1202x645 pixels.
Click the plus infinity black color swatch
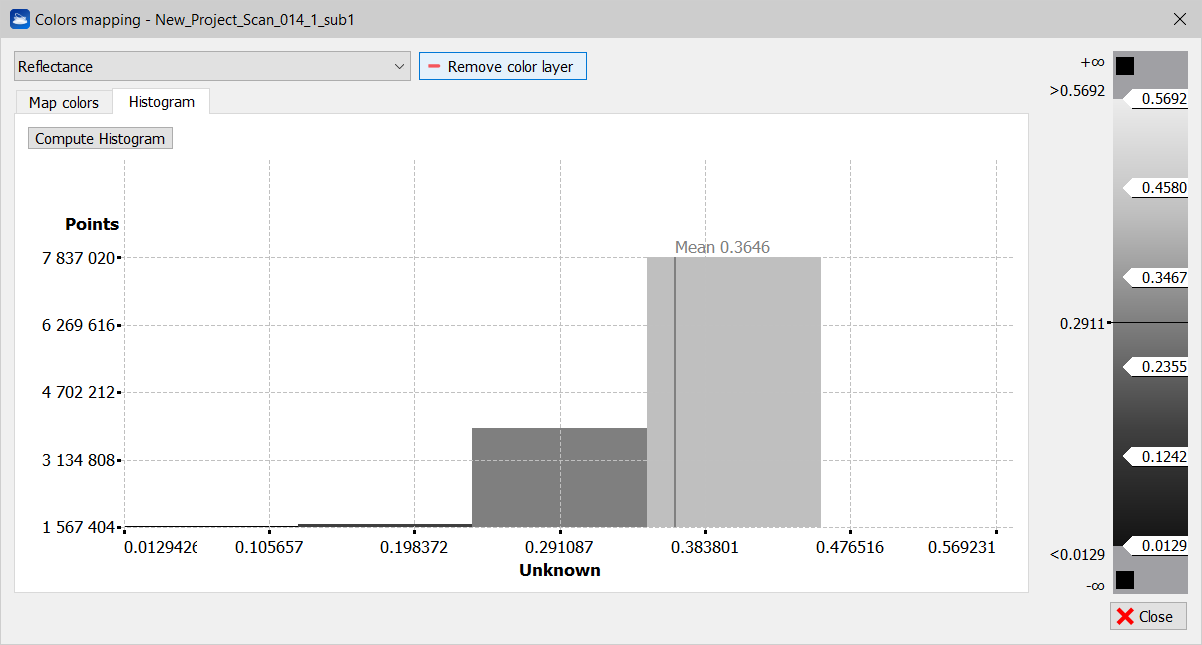coord(1125,66)
